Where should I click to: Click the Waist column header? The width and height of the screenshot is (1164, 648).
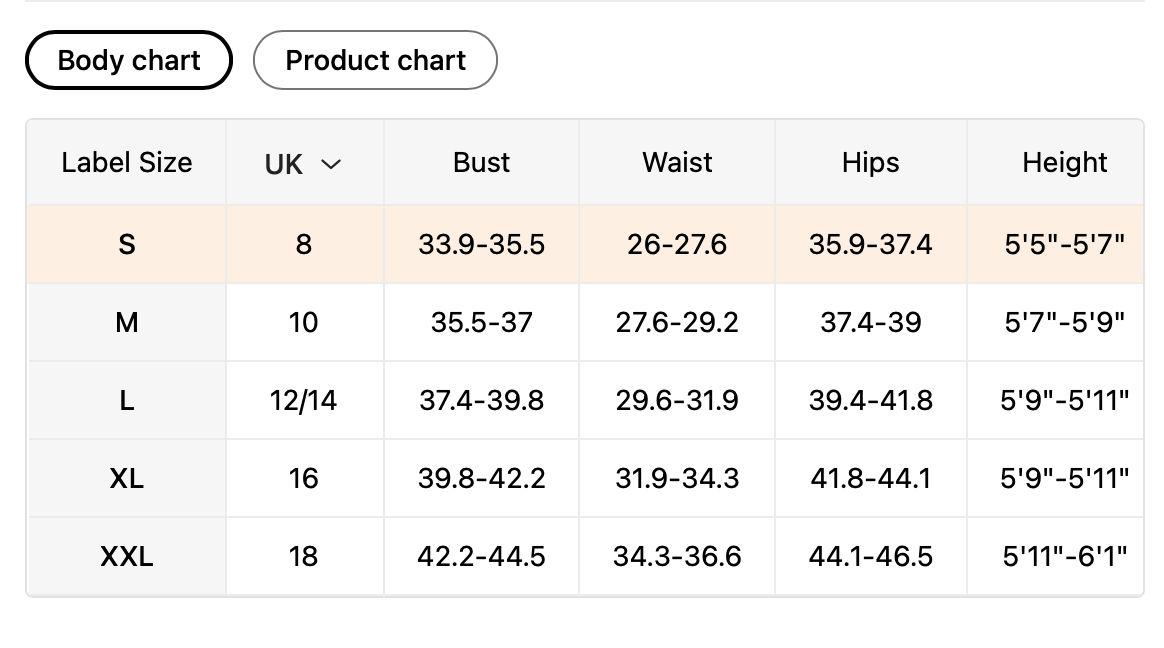pos(677,163)
